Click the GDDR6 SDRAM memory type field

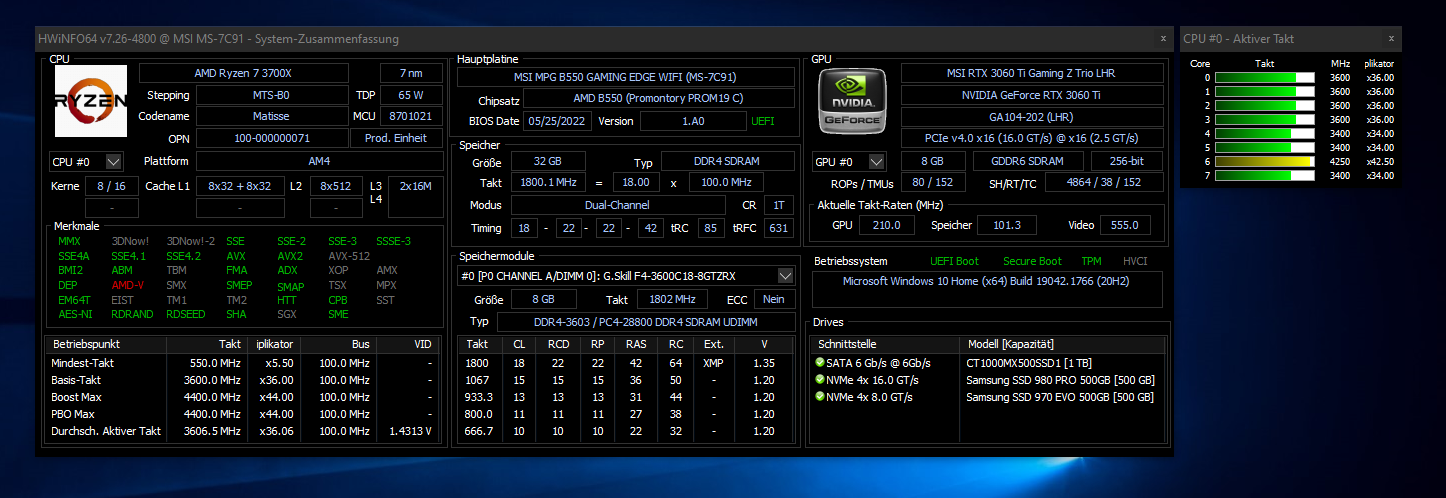[1027, 161]
